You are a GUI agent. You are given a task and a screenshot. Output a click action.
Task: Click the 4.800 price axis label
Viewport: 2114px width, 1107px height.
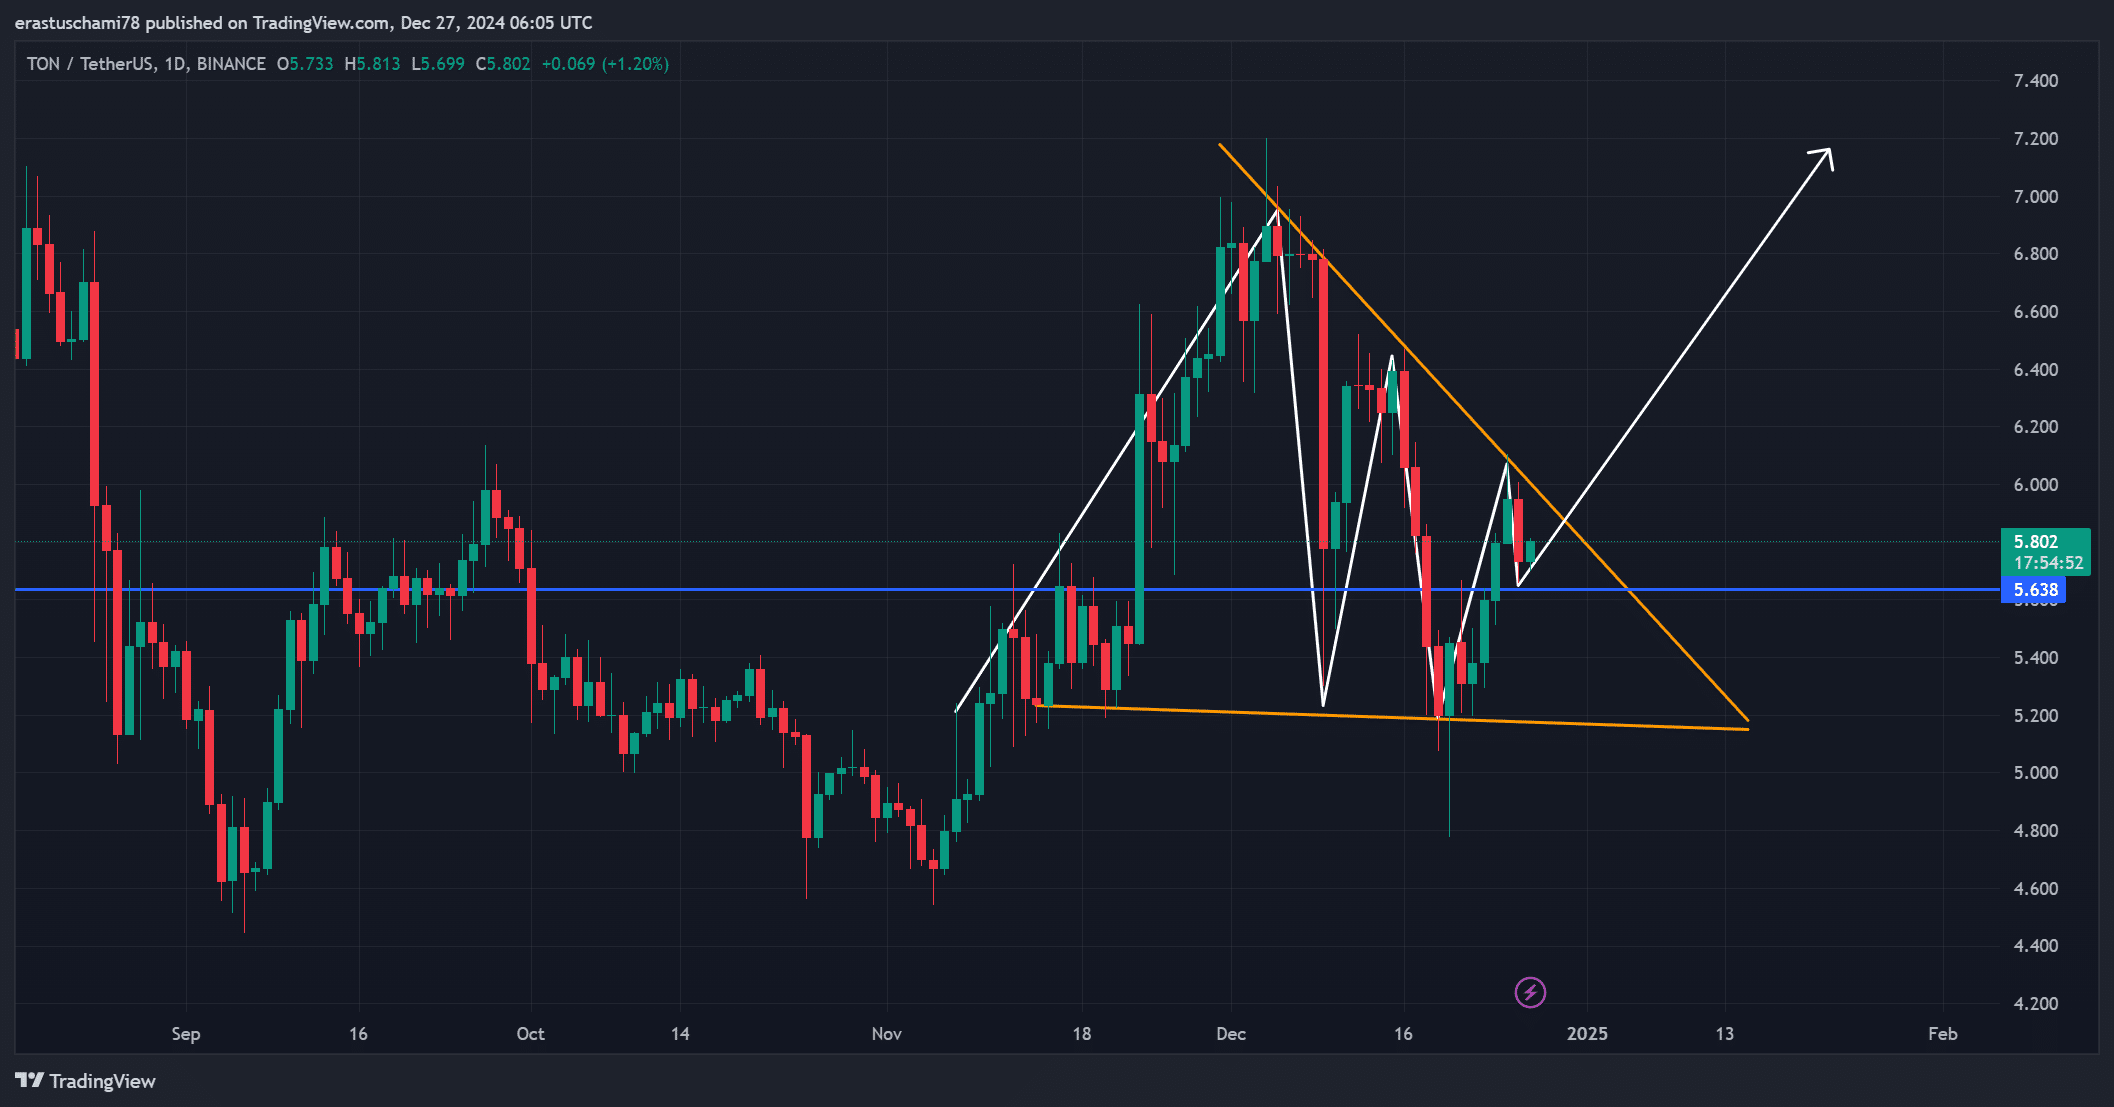[2036, 830]
